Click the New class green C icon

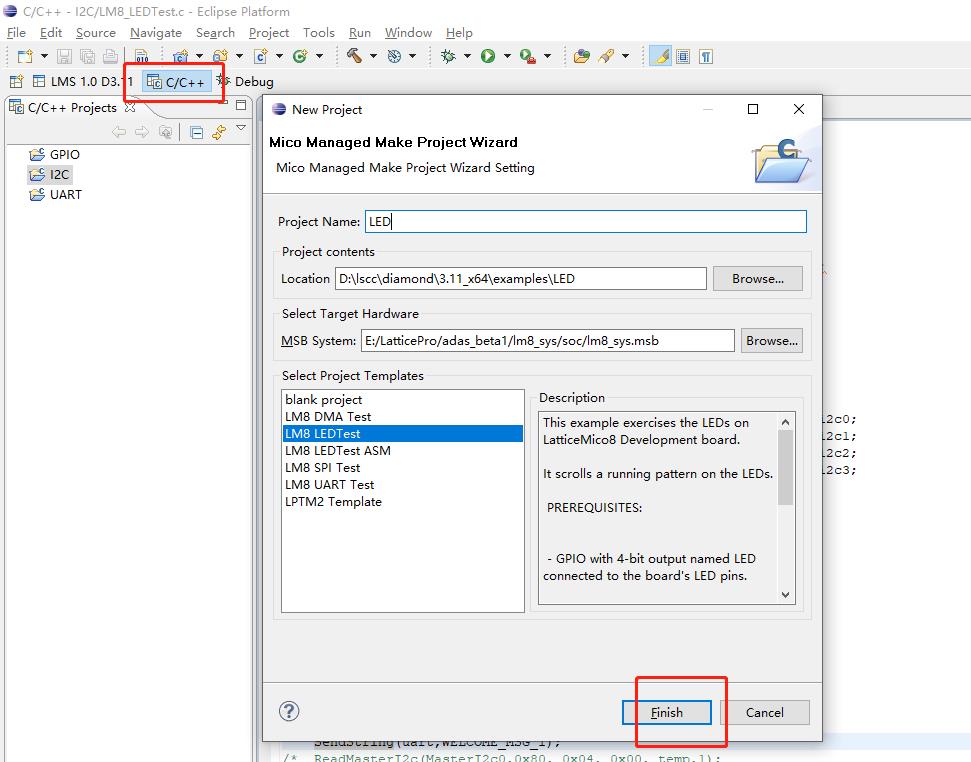click(x=300, y=56)
